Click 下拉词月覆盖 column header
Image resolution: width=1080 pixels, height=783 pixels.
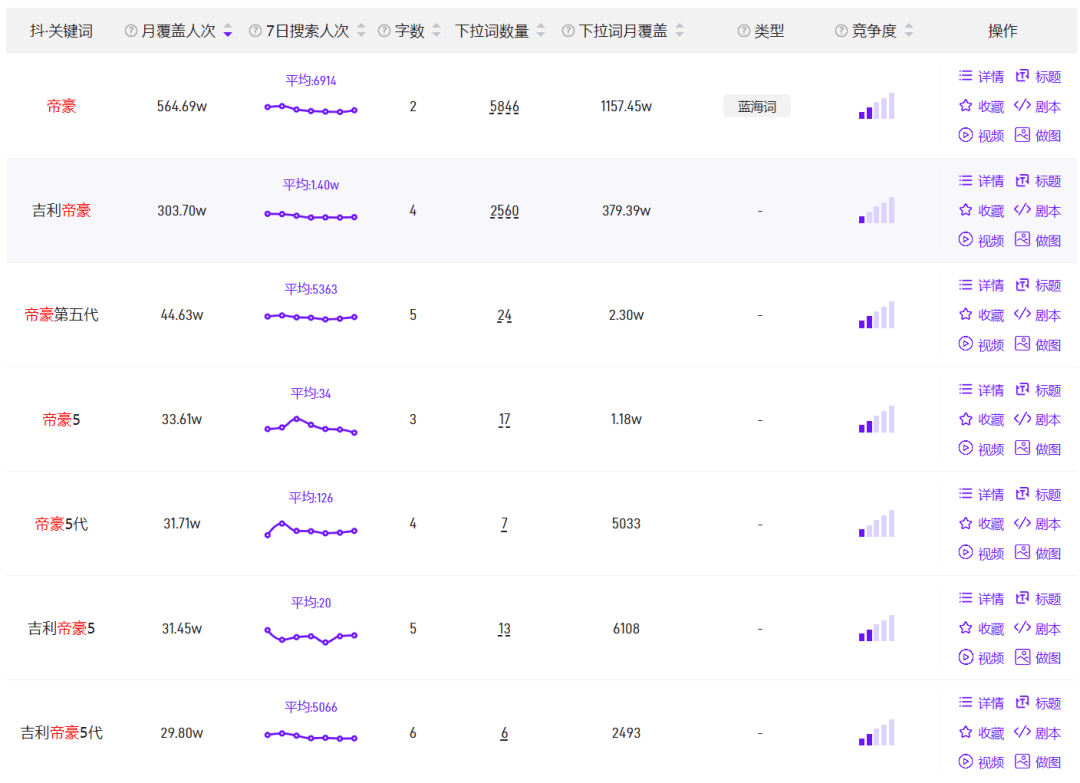(x=623, y=31)
